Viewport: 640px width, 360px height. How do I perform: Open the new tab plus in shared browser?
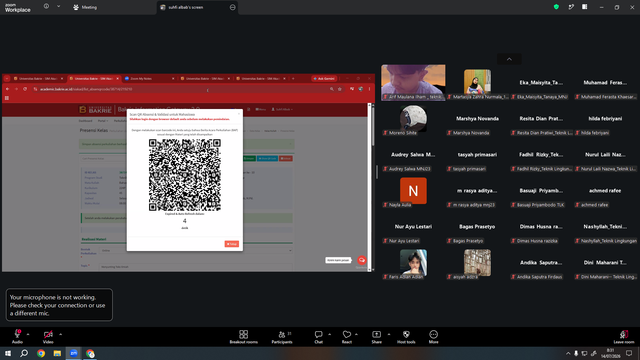pos(293,78)
